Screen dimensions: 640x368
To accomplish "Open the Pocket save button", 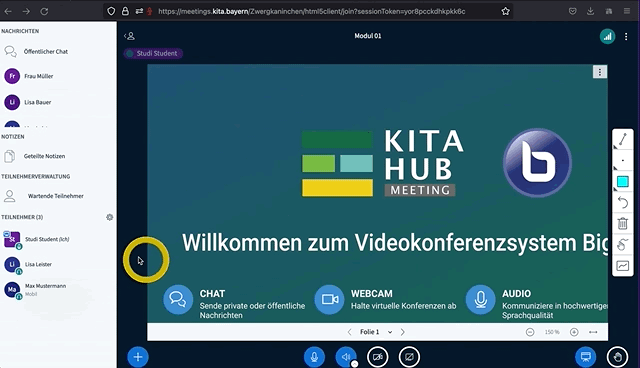I will pyautogui.click(x=572, y=11).
